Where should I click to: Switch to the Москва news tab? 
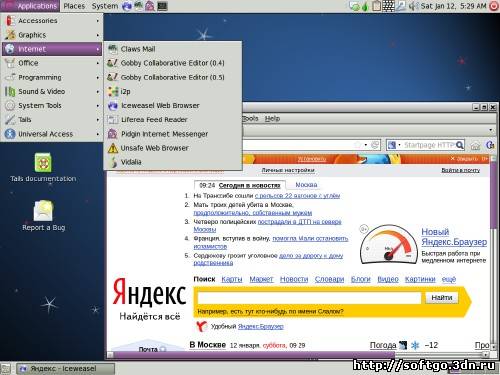(x=306, y=185)
